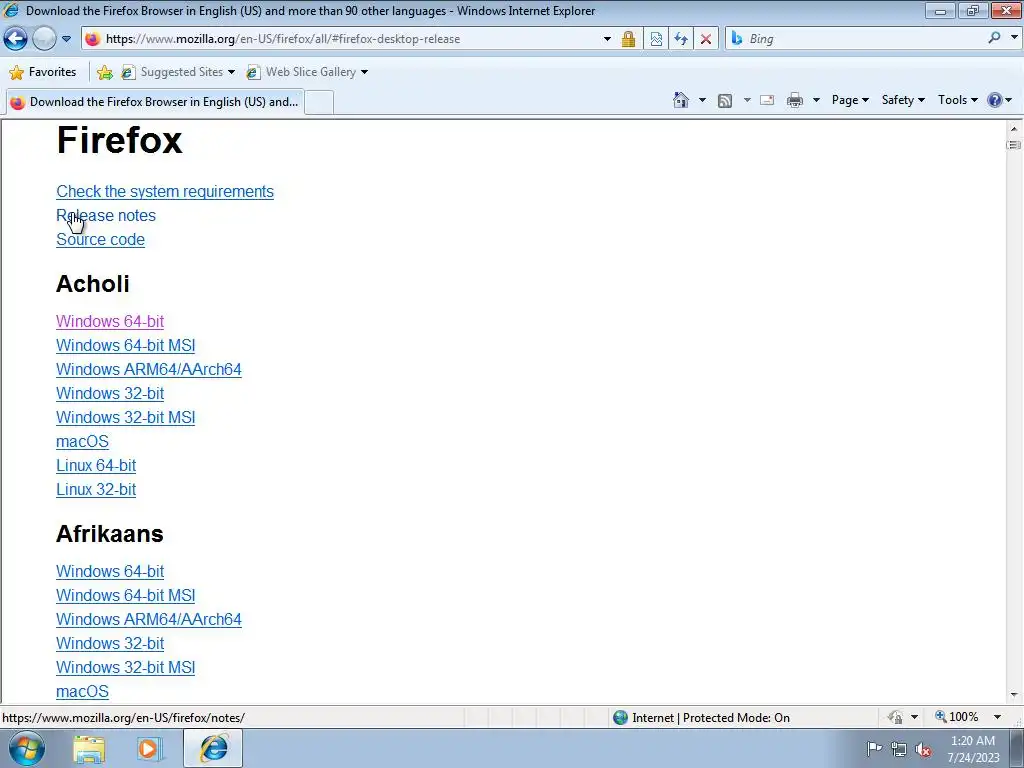The image size is (1024, 768).
Task: Click the scrollbar down arrow
Action: [x=1014, y=695]
